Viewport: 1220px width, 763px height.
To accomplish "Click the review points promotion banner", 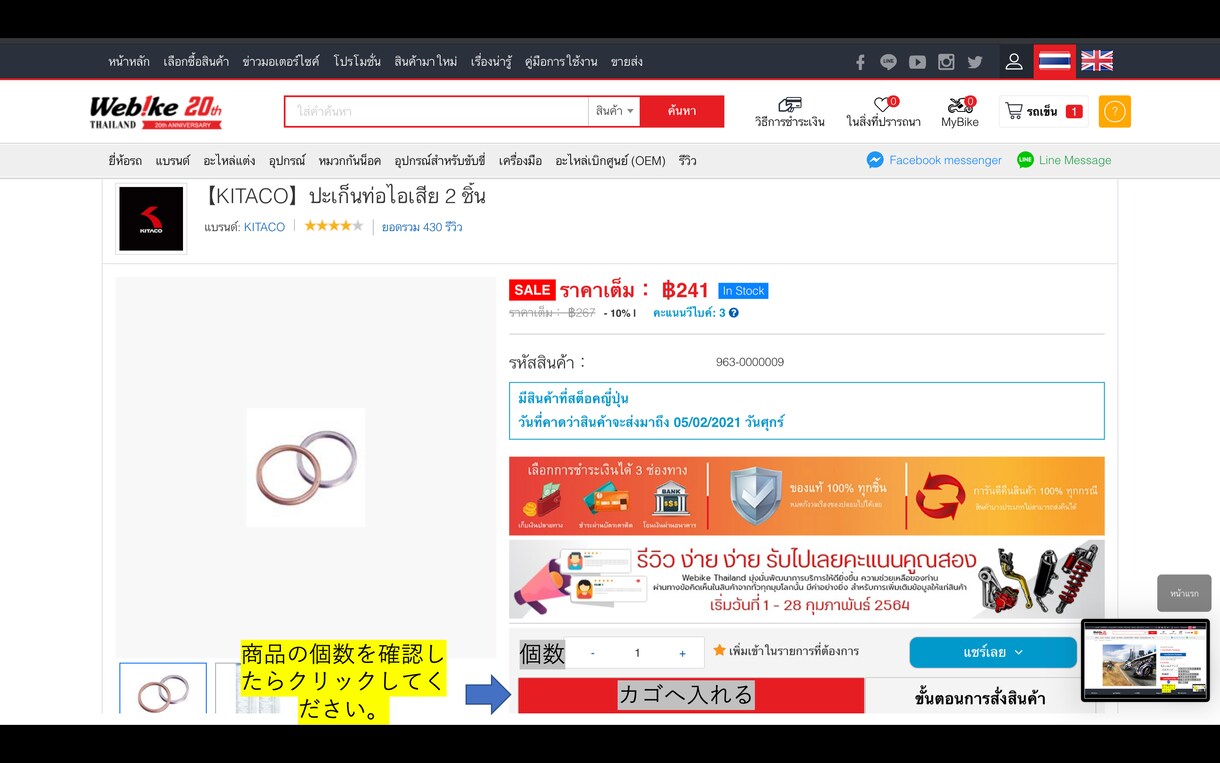I will point(807,579).
